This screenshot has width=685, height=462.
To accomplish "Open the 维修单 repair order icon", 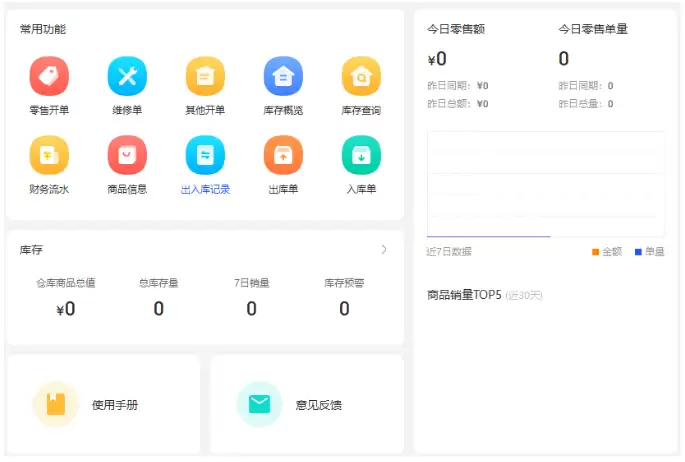I will click(x=127, y=76).
